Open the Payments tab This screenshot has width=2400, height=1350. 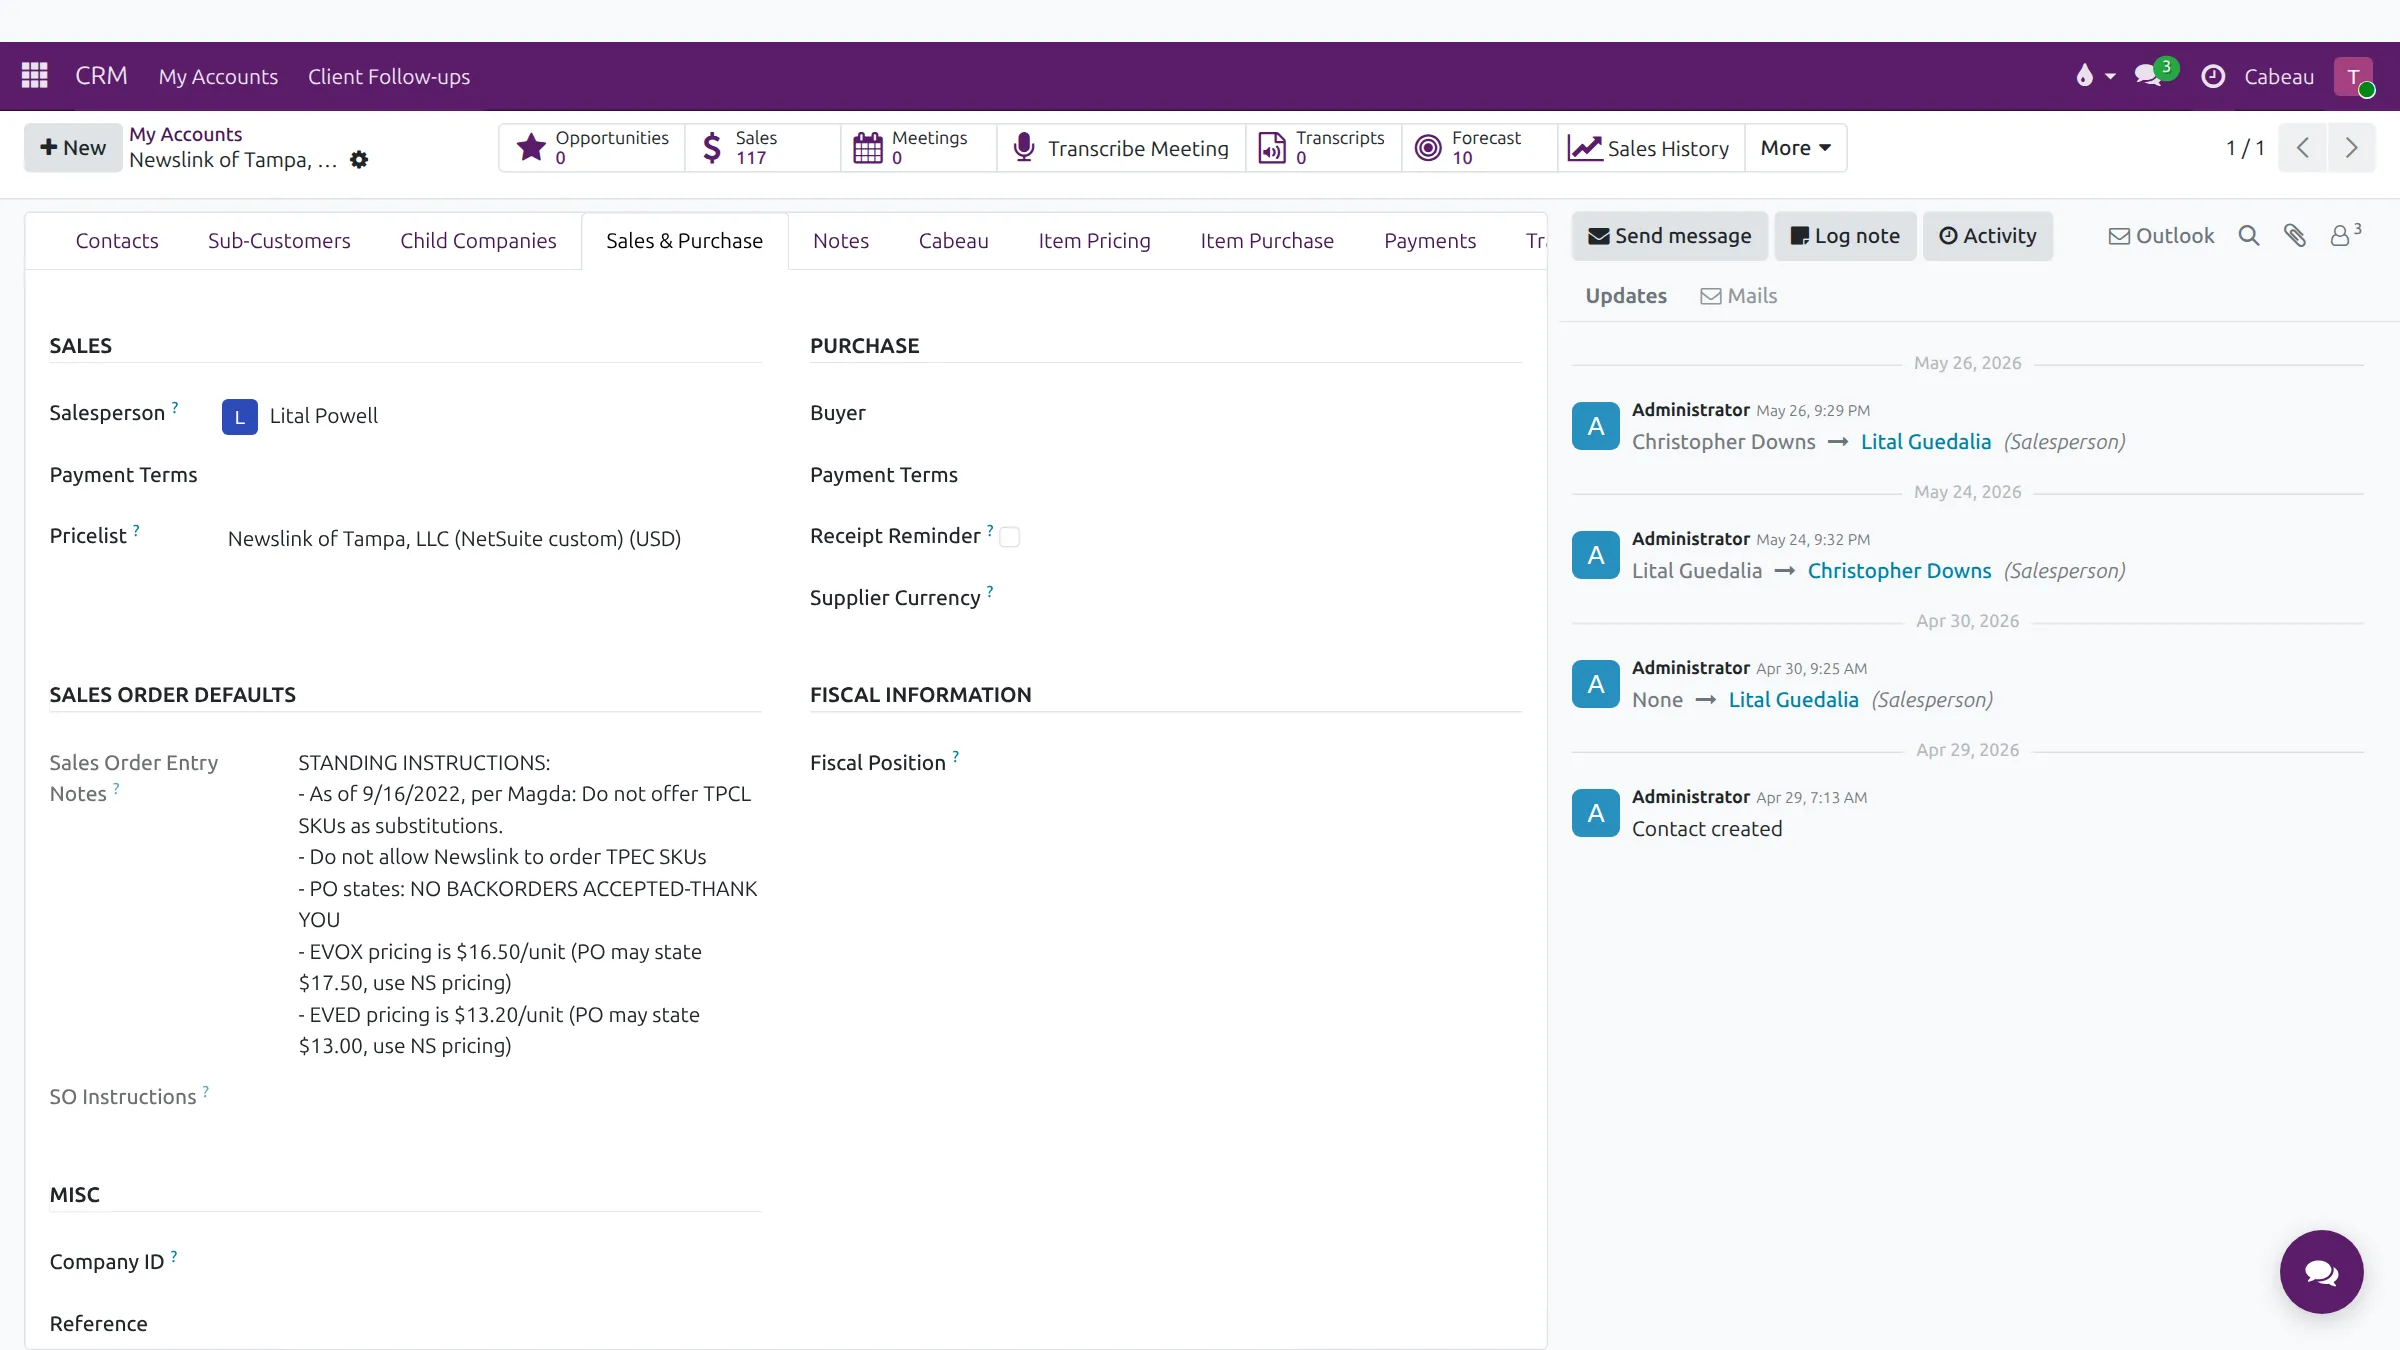pos(1430,241)
